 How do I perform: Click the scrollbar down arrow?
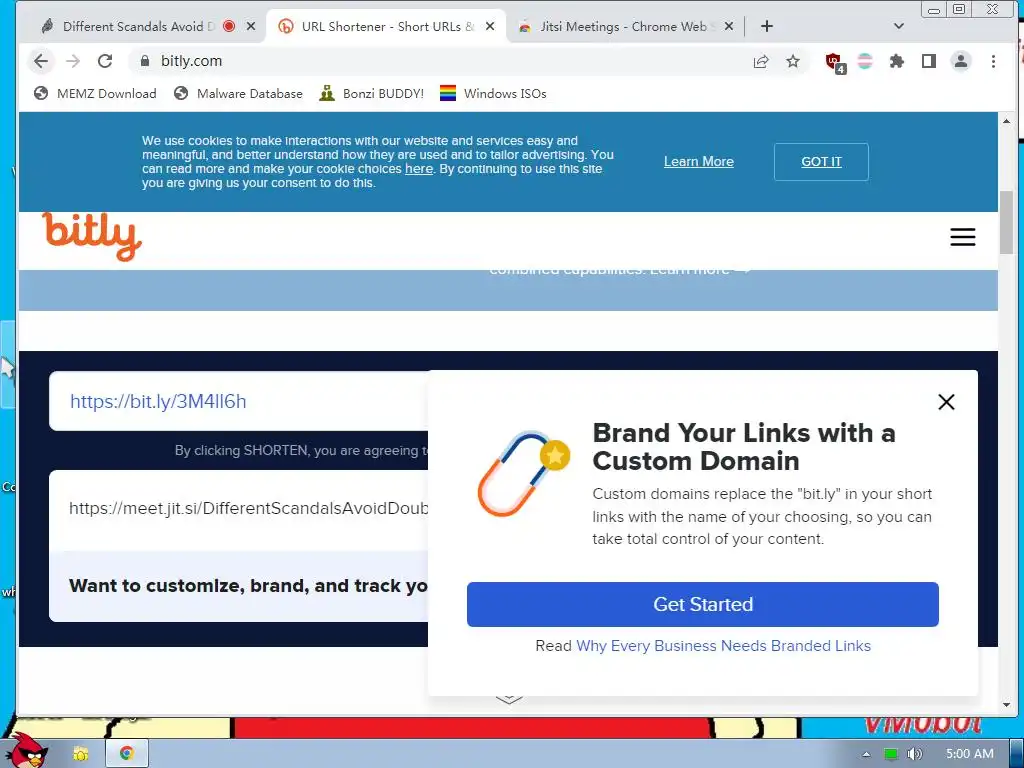(x=1006, y=705)
